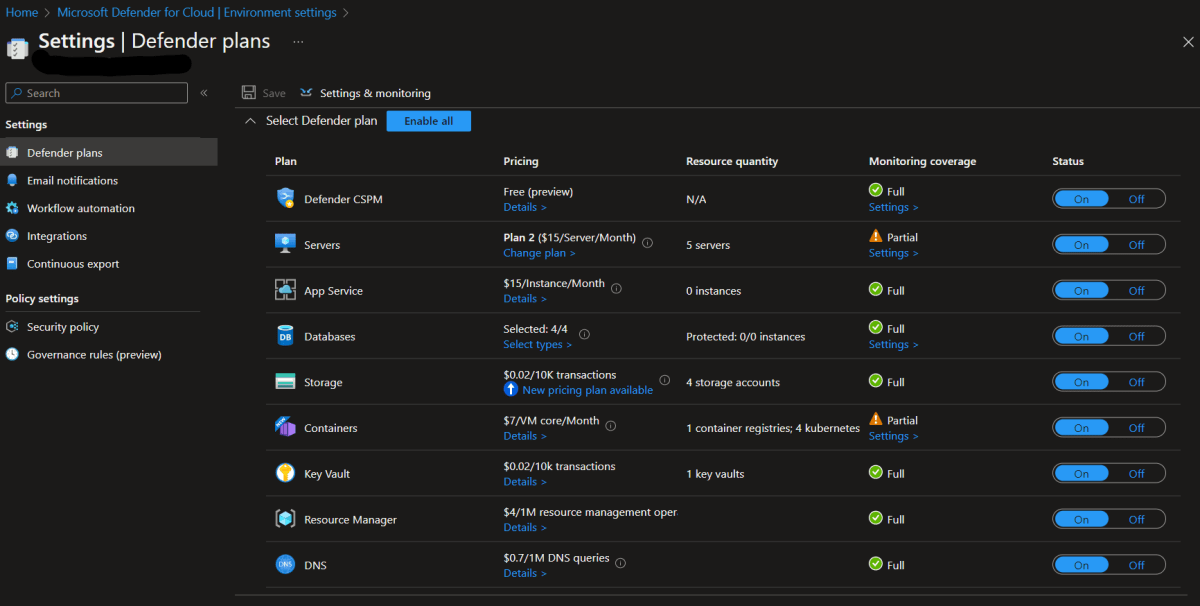This screenshot has width=1200, height=606.
Task: Open Settings link for Databases coverage
Action: click(x=893, y=345)
